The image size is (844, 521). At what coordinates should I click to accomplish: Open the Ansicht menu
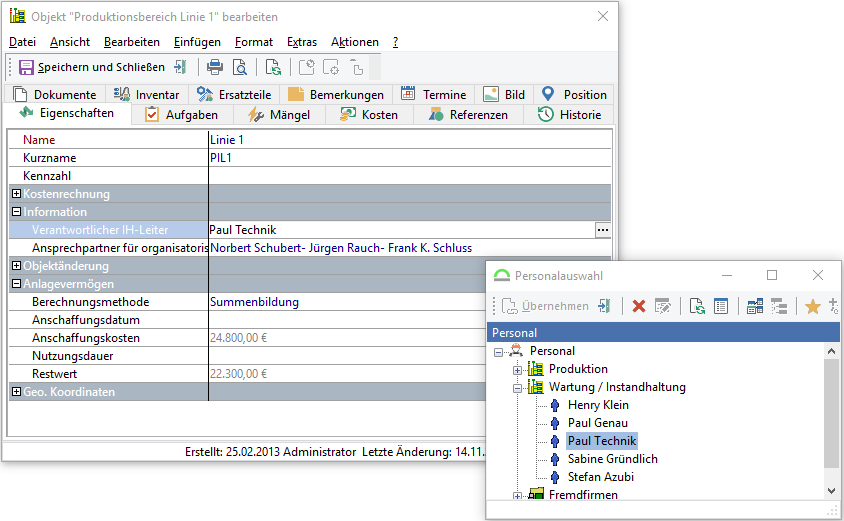(70, 42)
